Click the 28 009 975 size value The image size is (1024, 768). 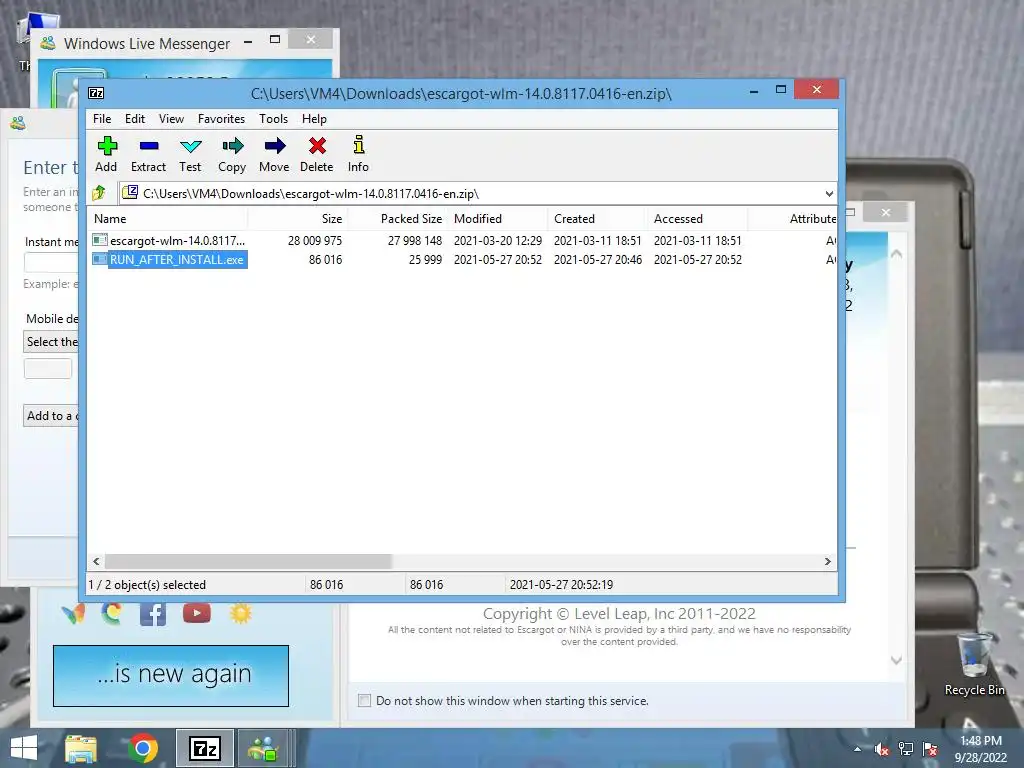point(315,240)
